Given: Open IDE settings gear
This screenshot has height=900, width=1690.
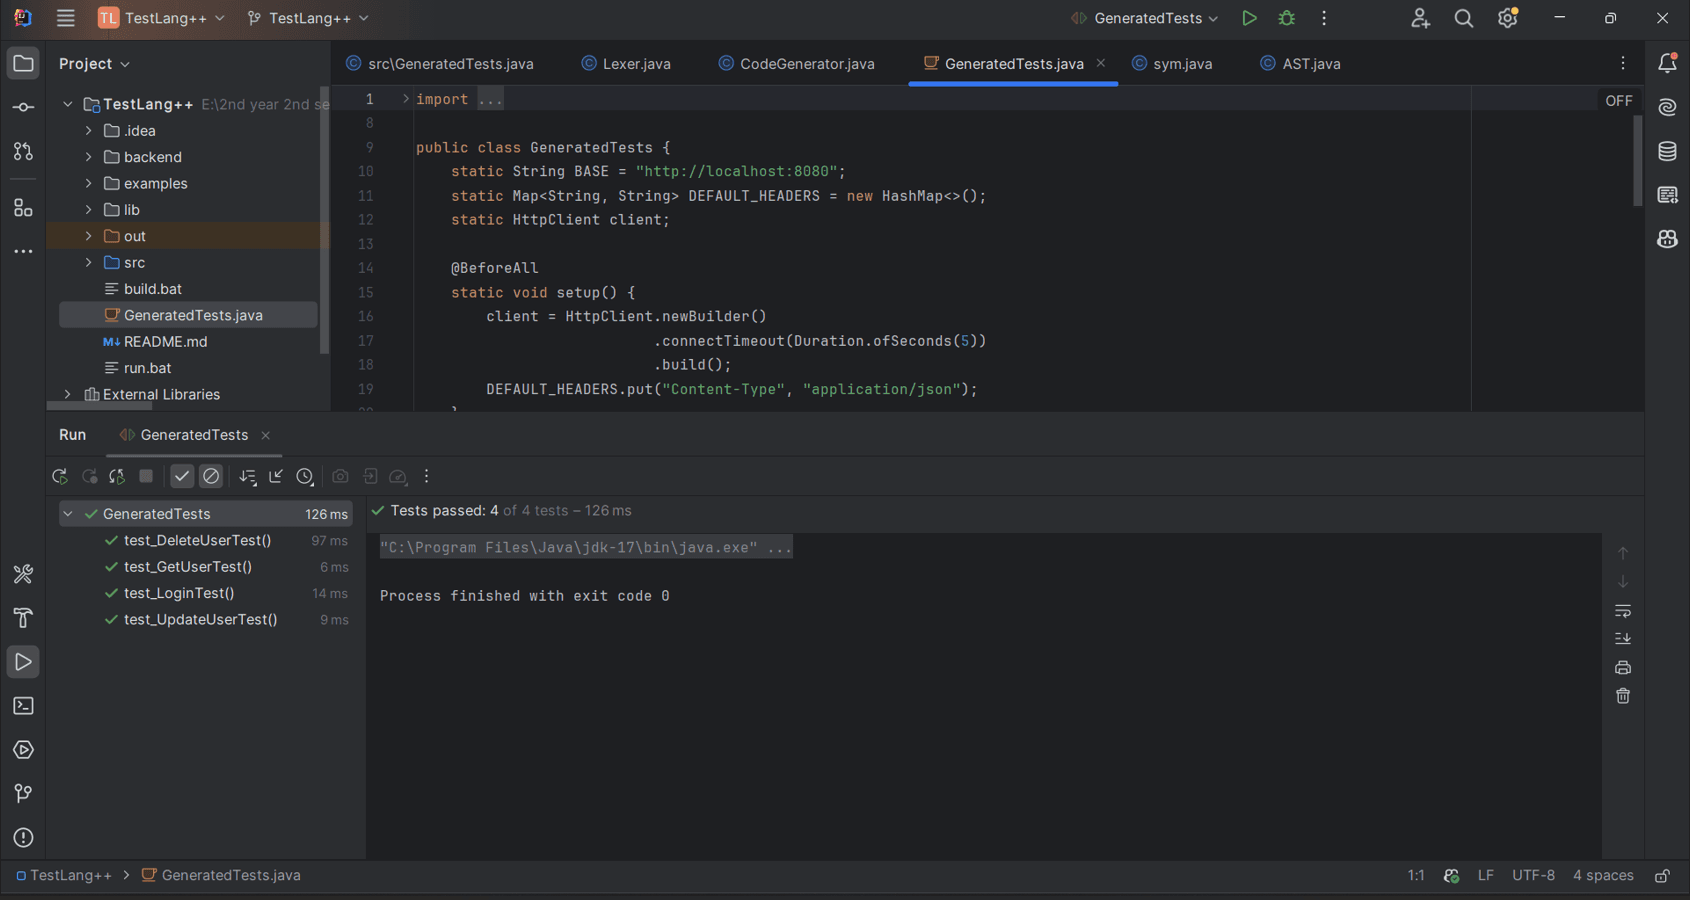Looking at the screenshot, I should coord(1508,18).
